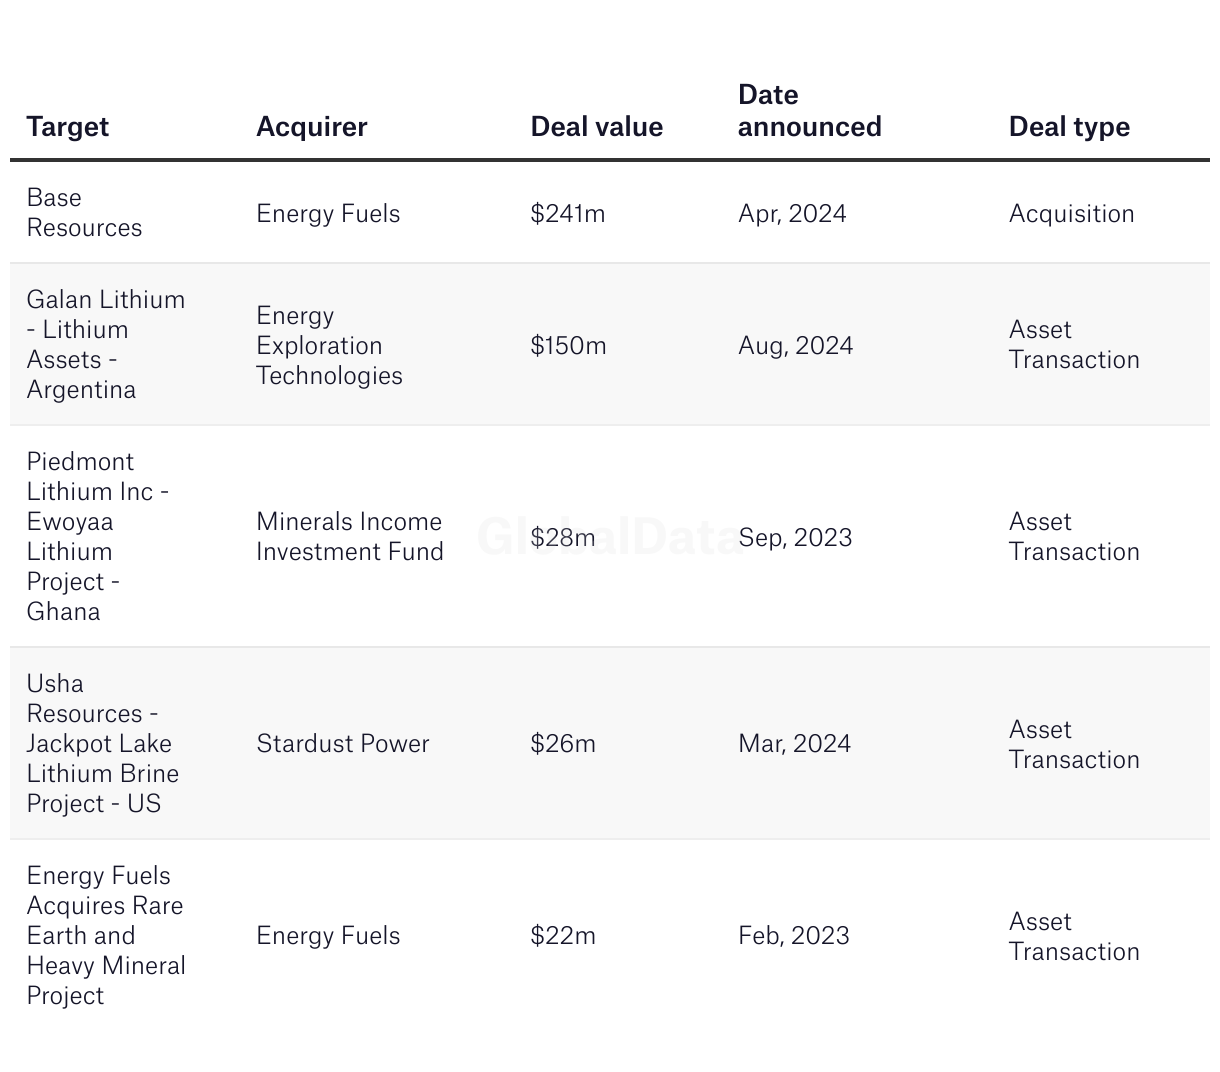1220x1072 pixels.
Task: Click Minerals Income Investment Fund acquirer
Action: click(349, 537)
